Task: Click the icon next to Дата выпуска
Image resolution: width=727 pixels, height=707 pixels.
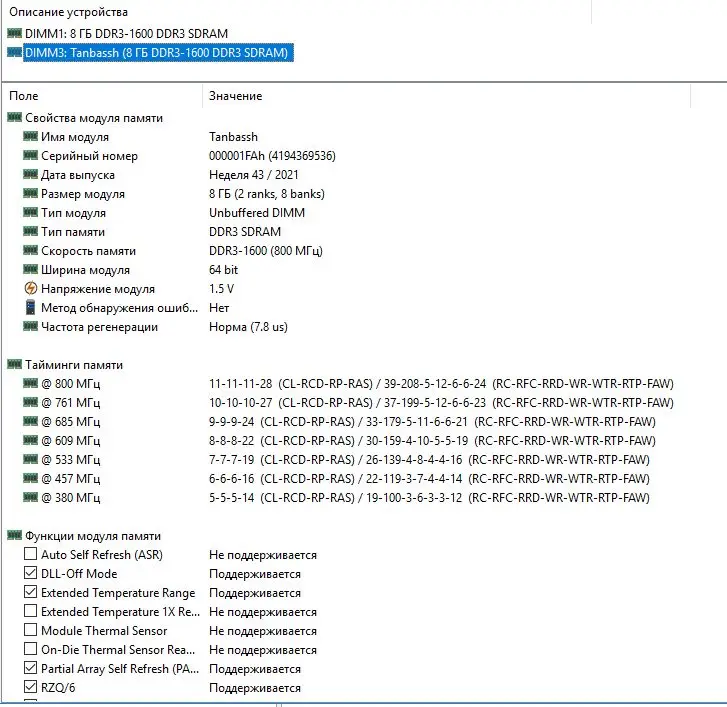Action: (30, 174)
